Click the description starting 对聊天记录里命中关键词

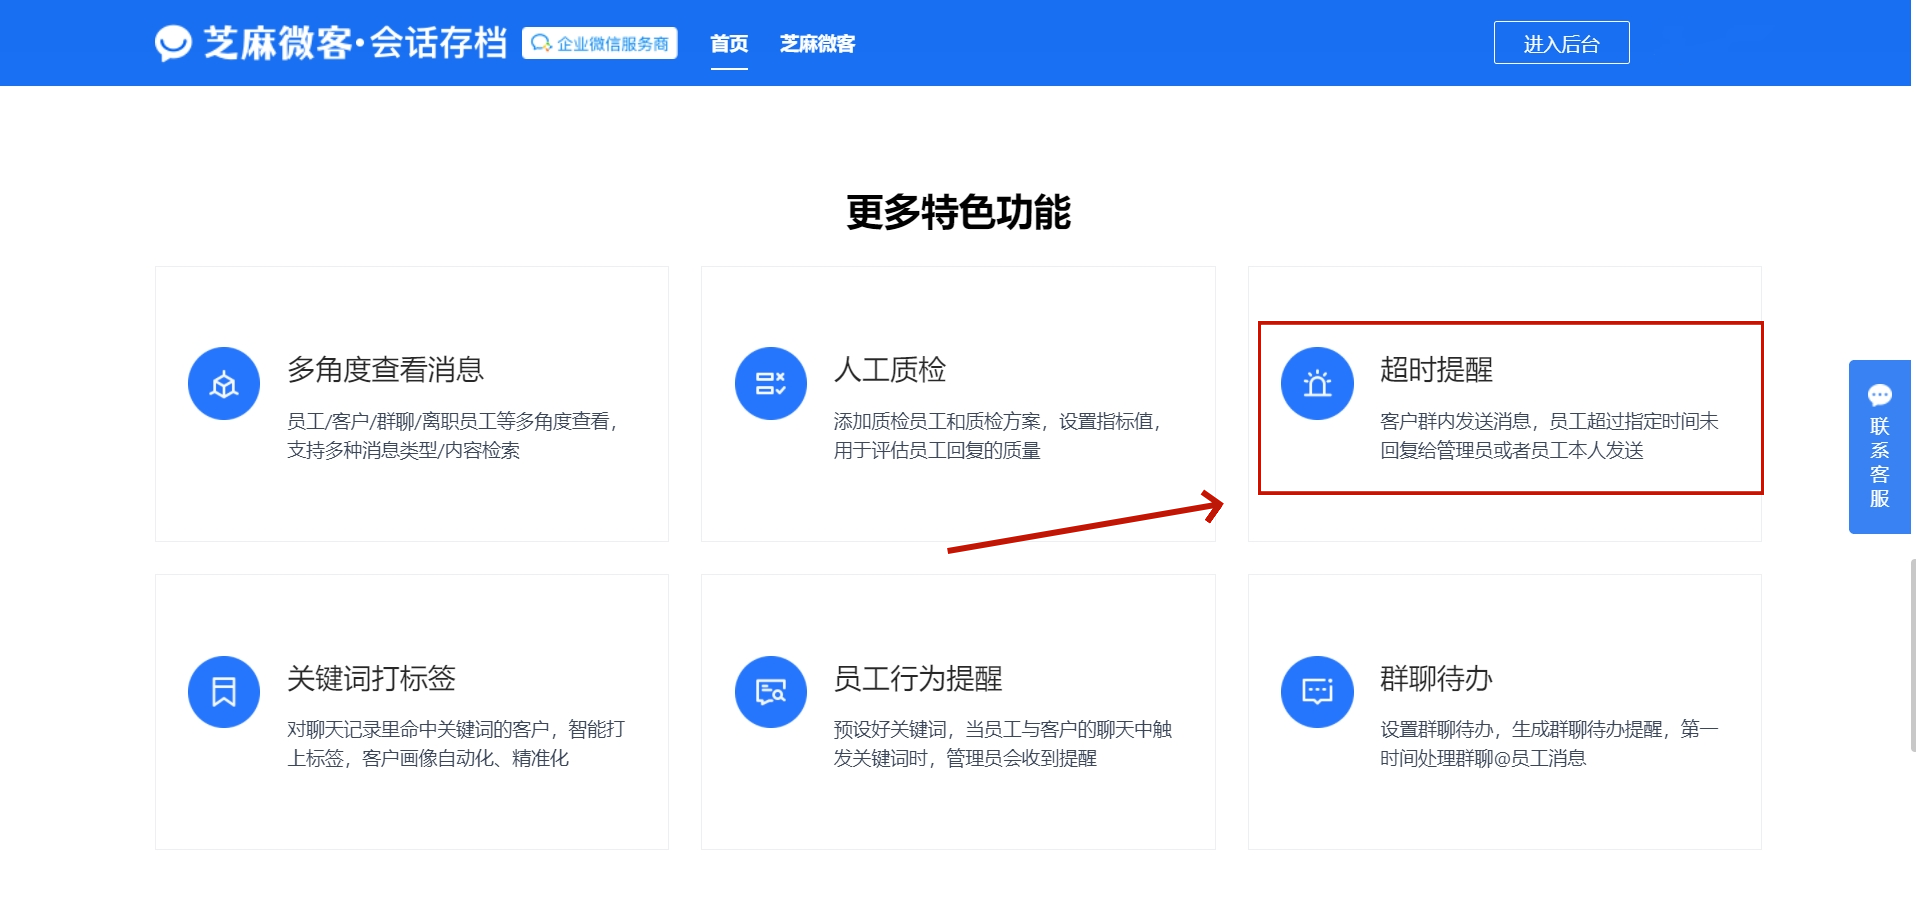(456, 744)
